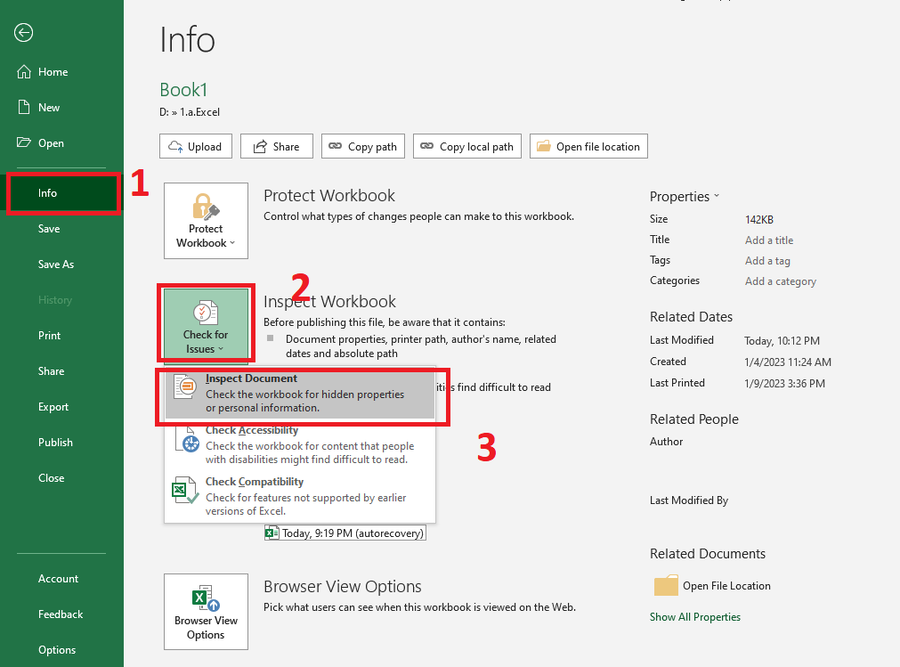Select Inspect Document from the menu
The image size is (900, 667).
point(302,393)
